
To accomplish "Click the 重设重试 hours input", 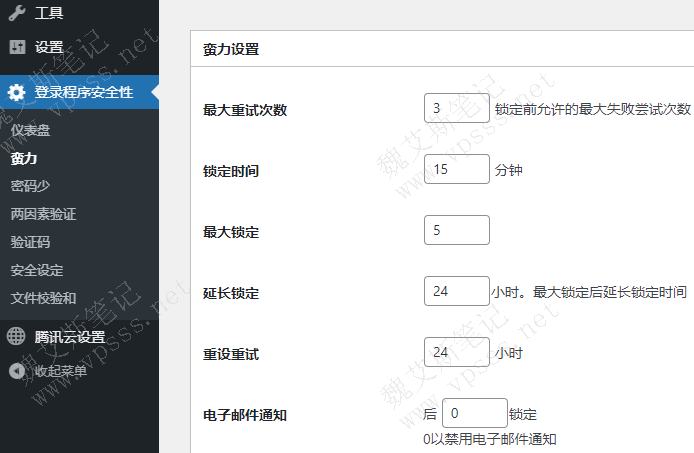I will pos(456,352).
